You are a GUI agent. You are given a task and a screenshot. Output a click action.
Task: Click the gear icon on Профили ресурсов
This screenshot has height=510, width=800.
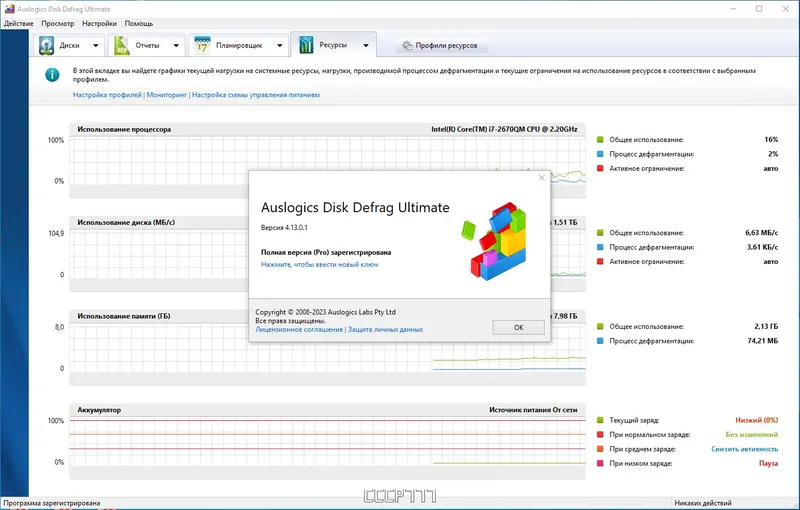point(407,45)
